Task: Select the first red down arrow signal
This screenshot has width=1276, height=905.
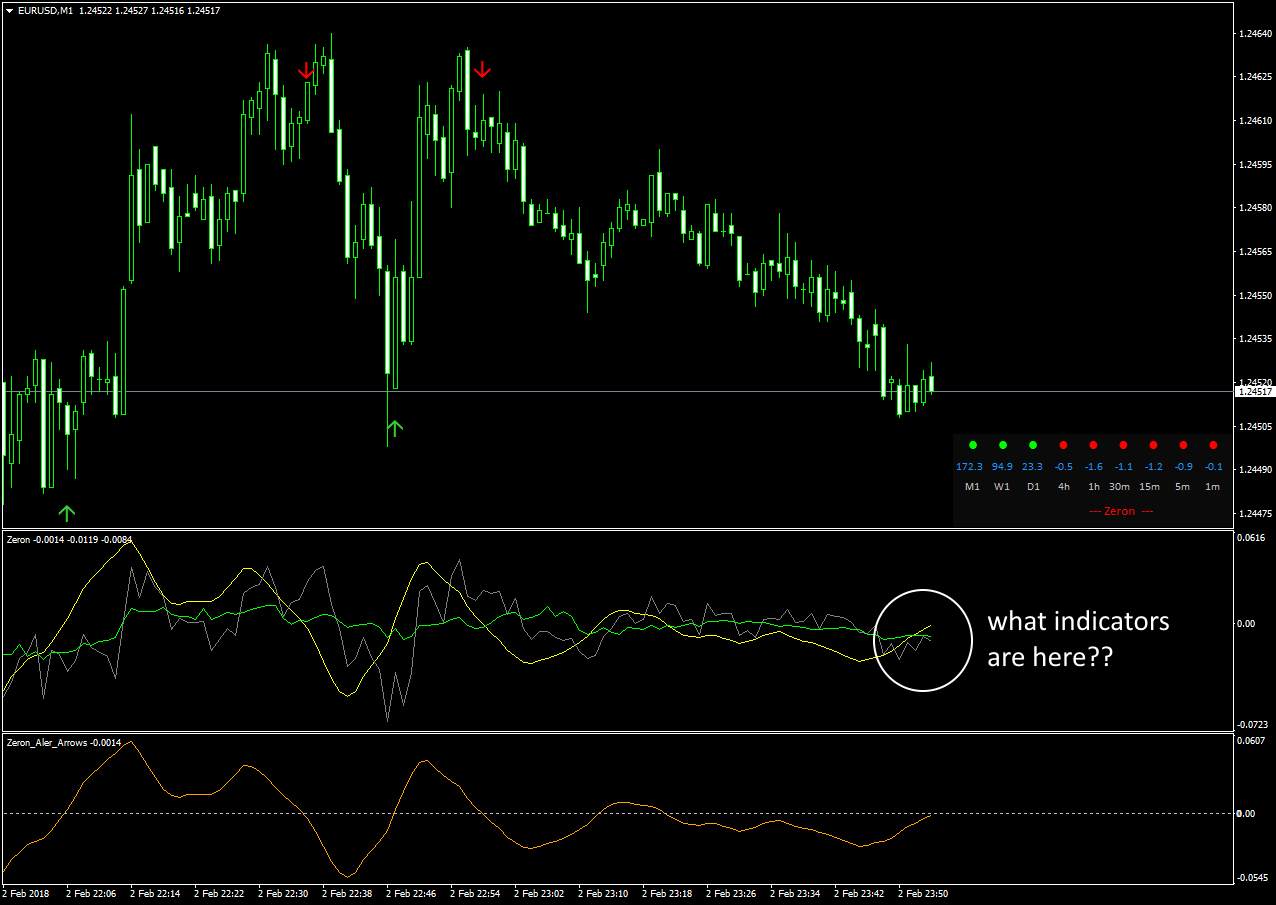Action: [306, 70]
